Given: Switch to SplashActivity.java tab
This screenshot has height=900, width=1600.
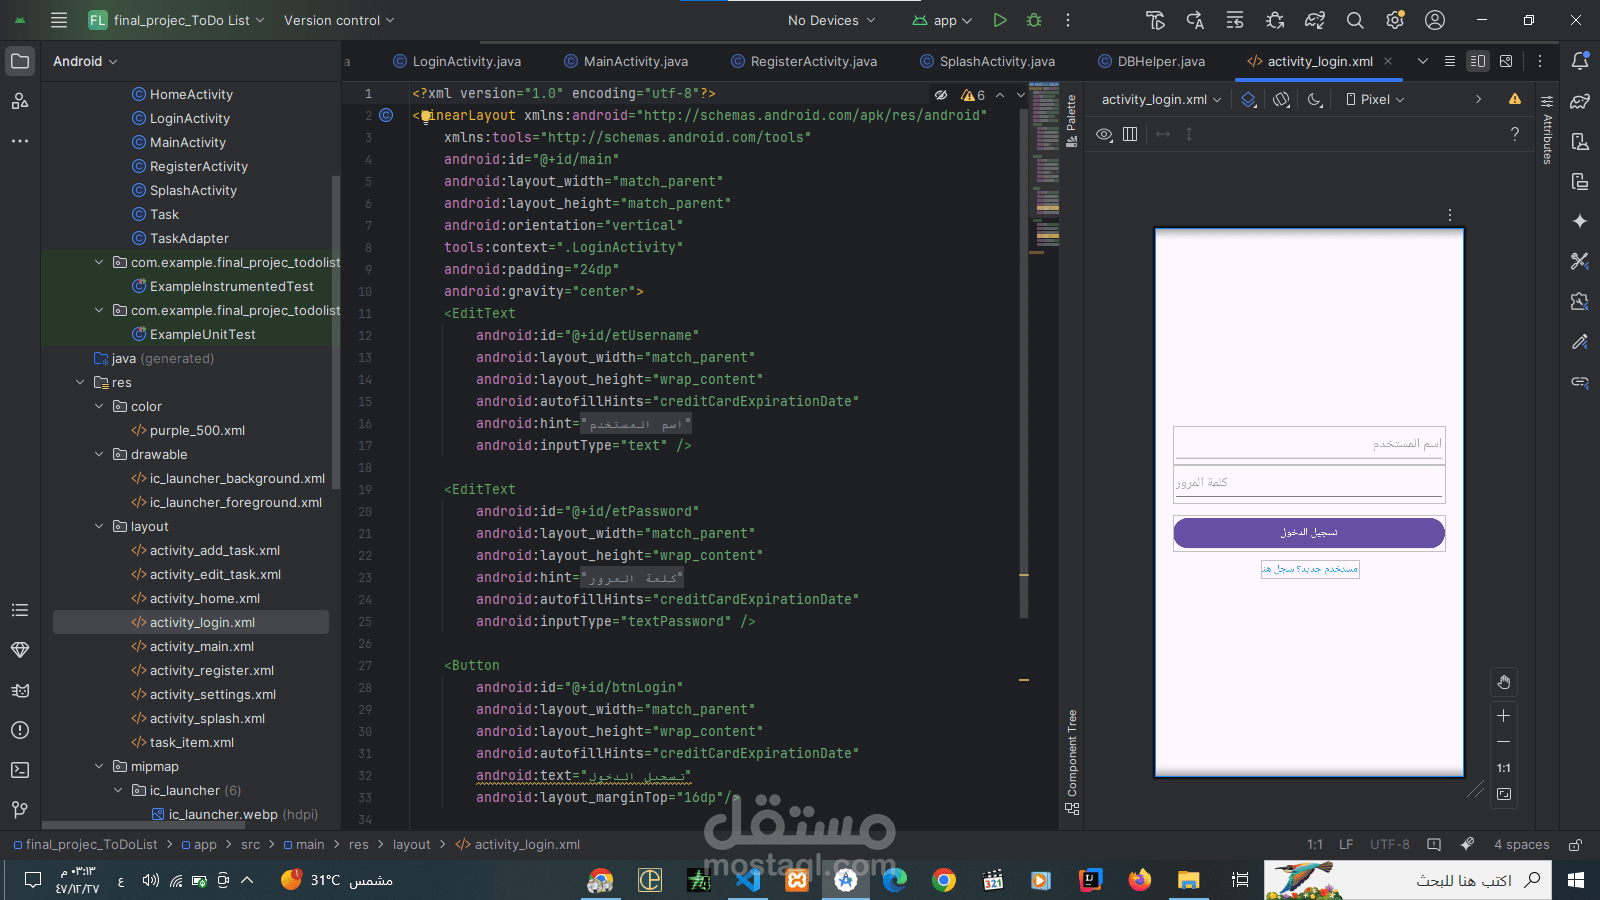Looking at the screenshot, I should [x=988, y=61].
